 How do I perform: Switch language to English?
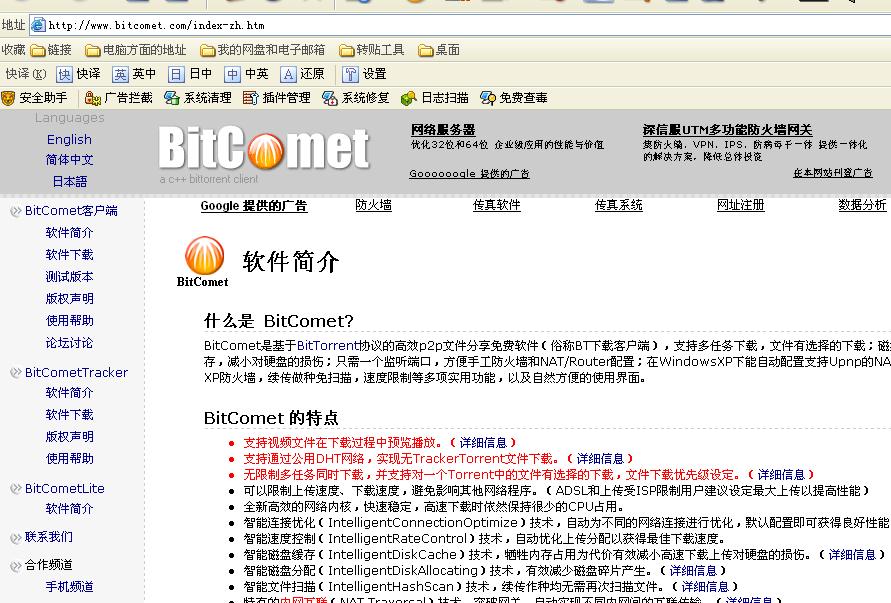tap(69, 139)
